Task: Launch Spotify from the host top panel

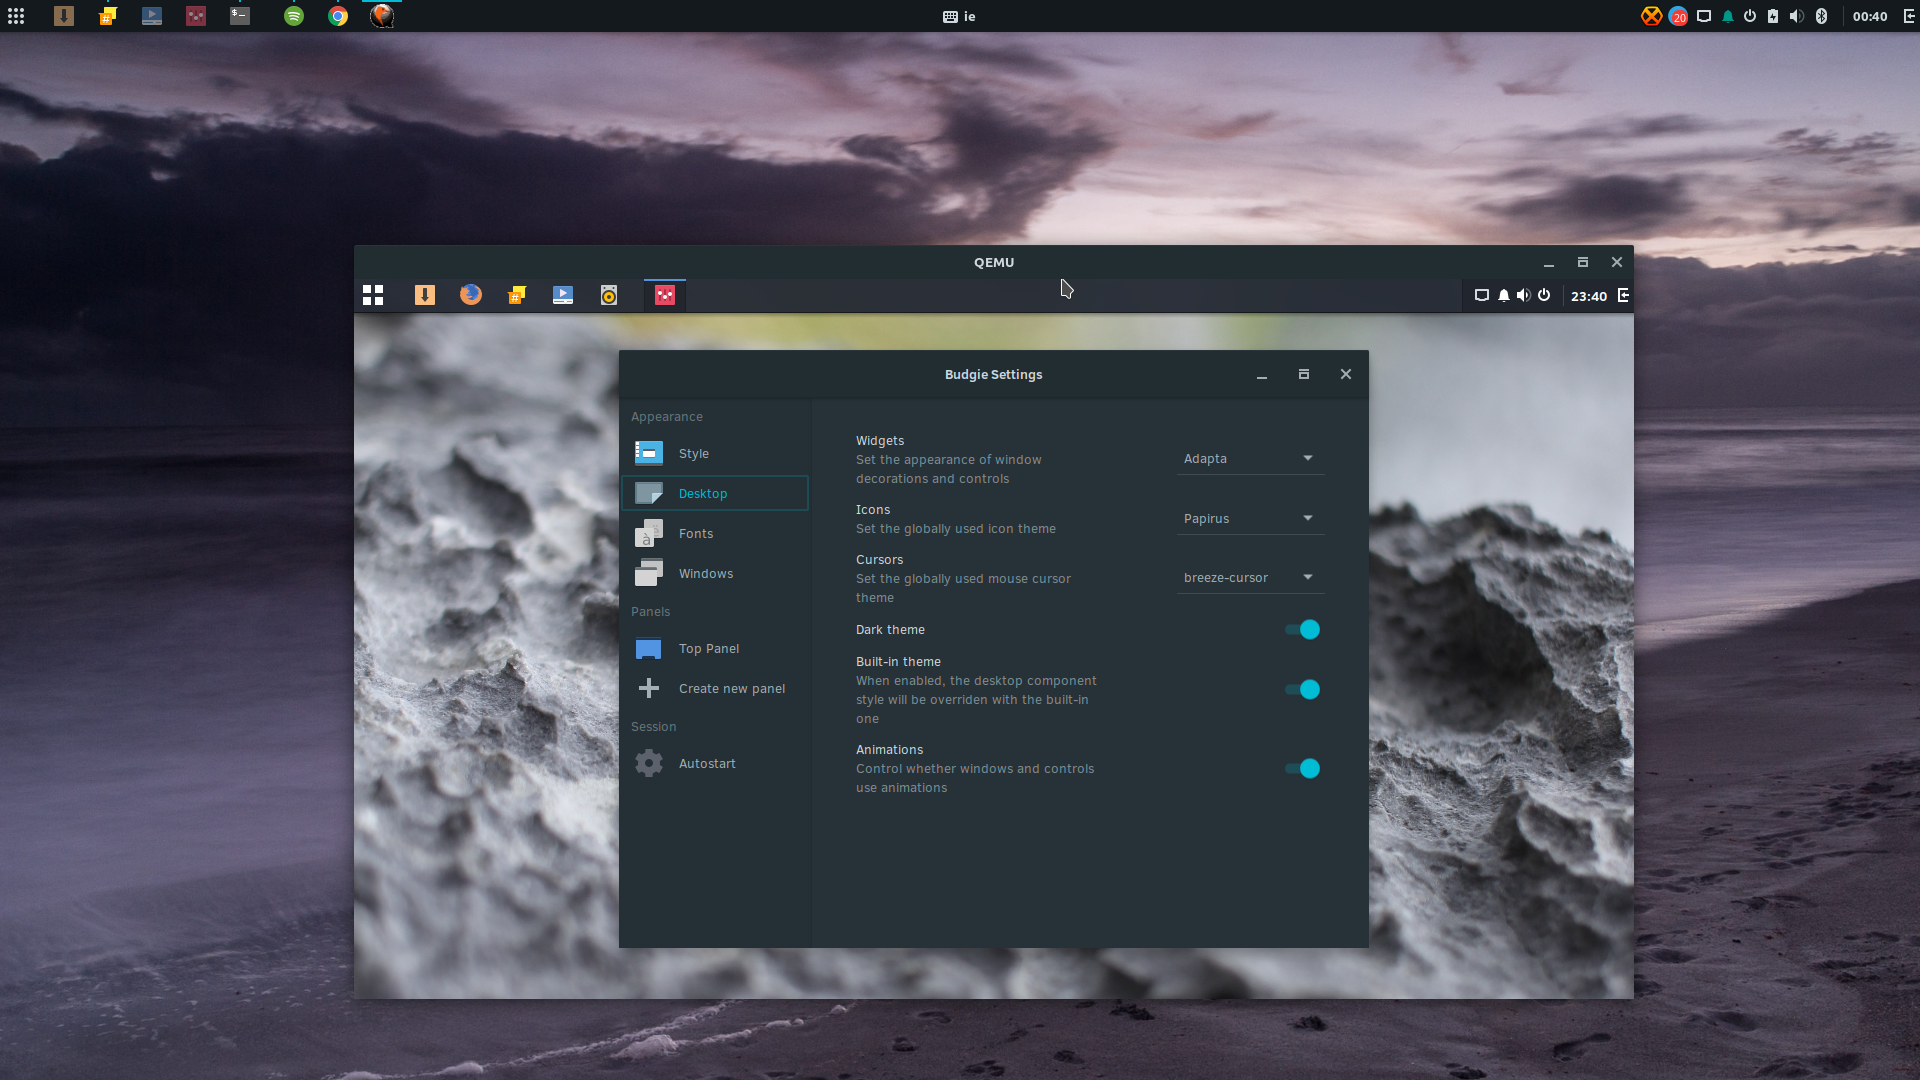Action: [x=294, y=16]
